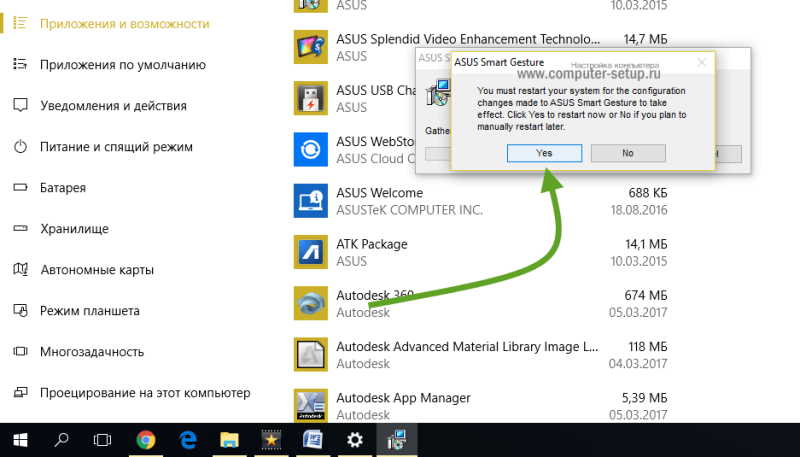Image resolution: width=800 pixels, height=457 pixels.
Task: Click the ASUS WebStorage app icon
Action: [x=310, y=149]
